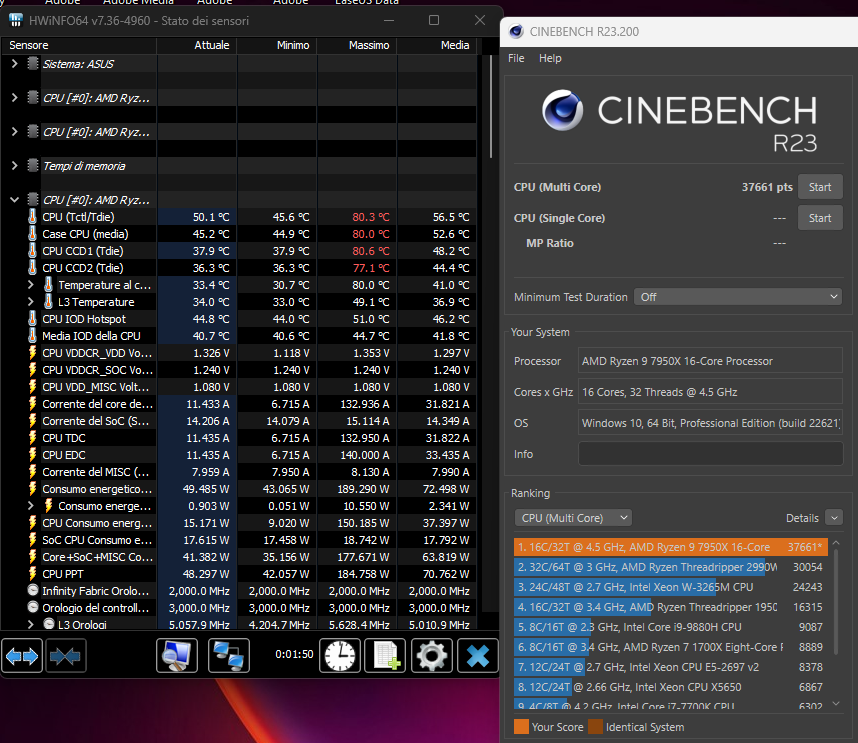The image size is (858, 743).
Task: Click the Massimo column header
Action: coord(357,45)
